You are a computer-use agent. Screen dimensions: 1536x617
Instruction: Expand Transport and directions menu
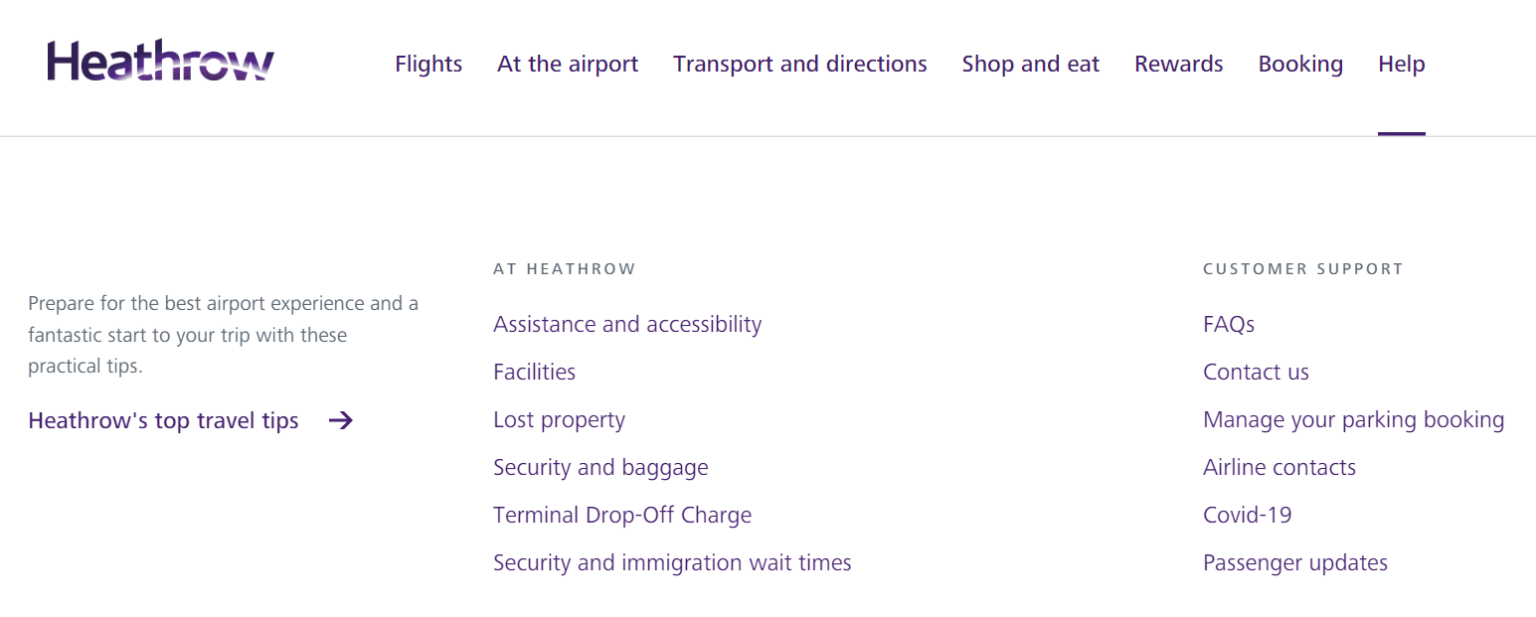point(800,64)
